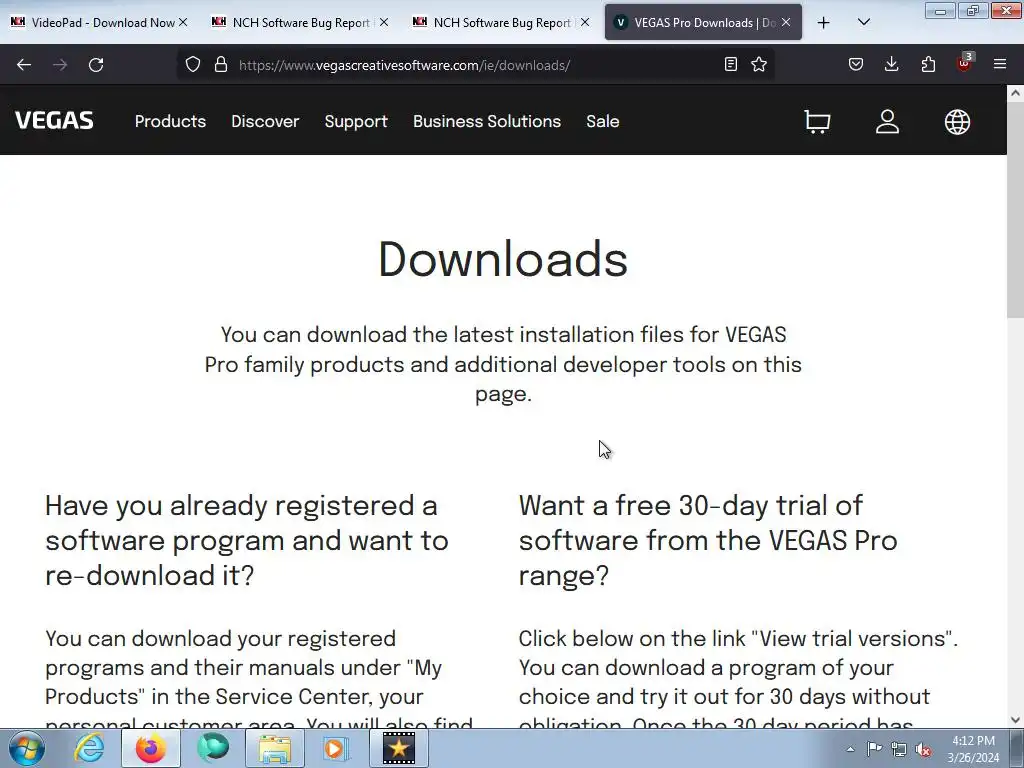
Task: Open the Business Solutions menu
Action: click(x=487, y=121)
